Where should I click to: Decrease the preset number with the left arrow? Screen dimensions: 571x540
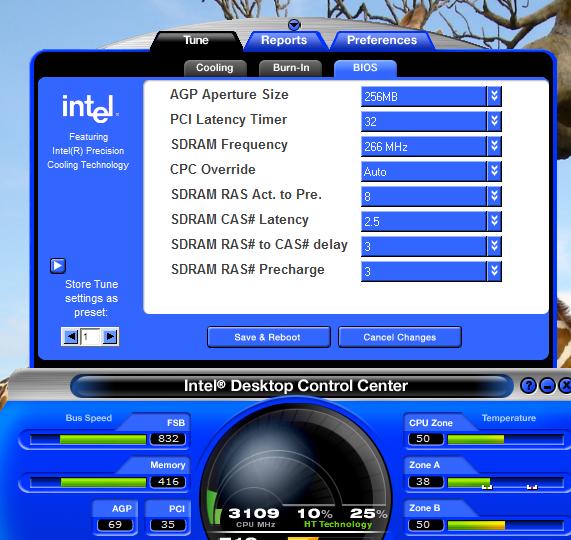70,336
